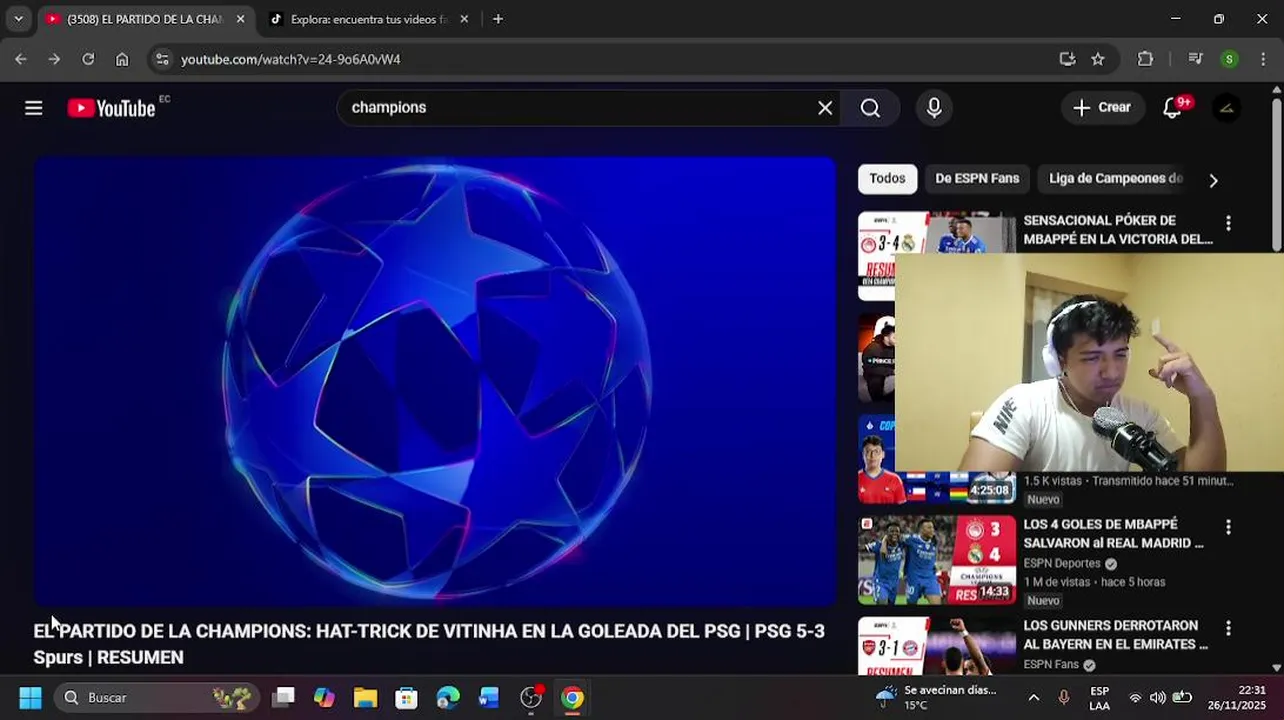Open the weather widget 'Se avecinan días'

pyautogui.click(x=936, y=697)
